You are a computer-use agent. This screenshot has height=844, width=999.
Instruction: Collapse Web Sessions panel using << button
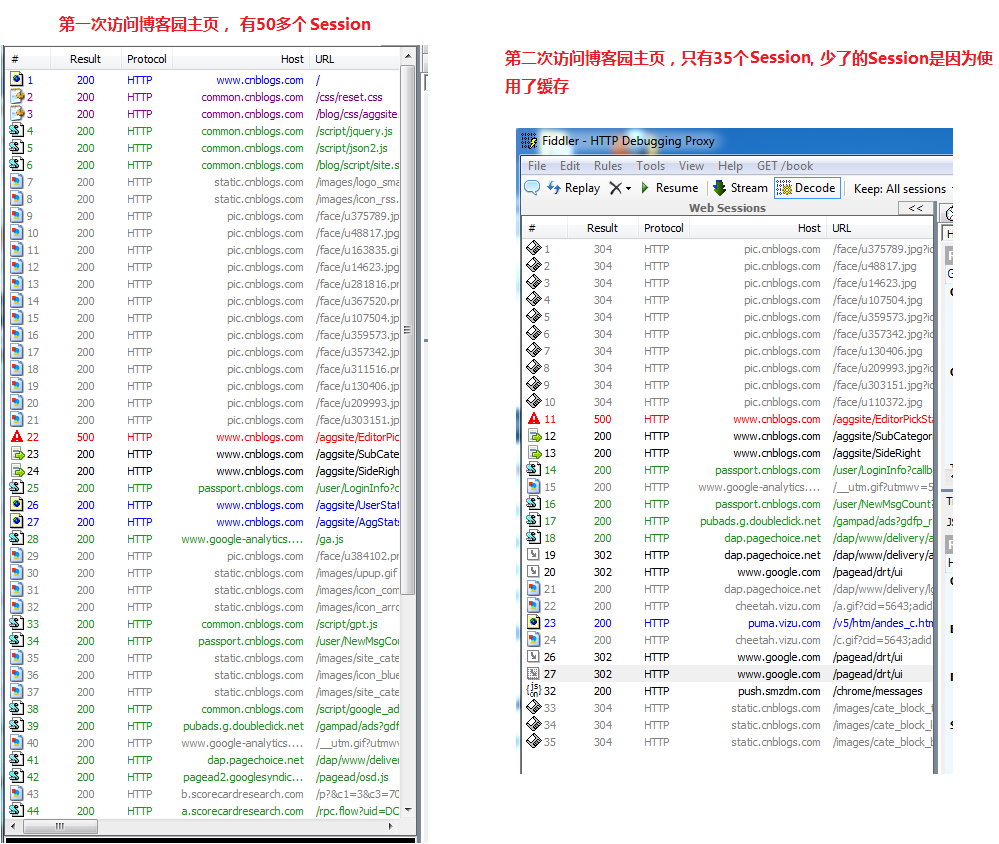(x=915, y=208)
